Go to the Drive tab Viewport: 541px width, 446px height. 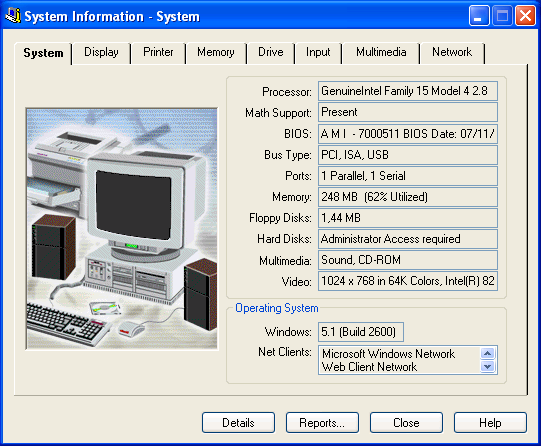[x=270, y=52]
